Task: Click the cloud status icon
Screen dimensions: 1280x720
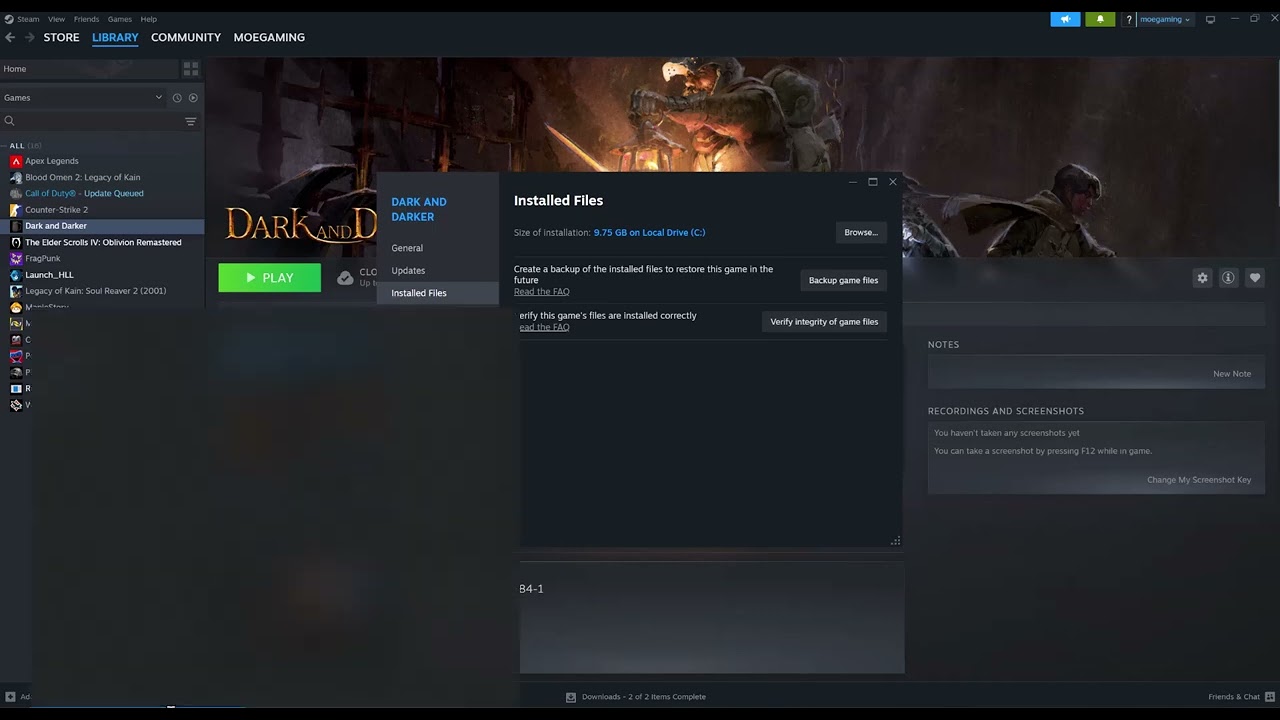Action: click(x=345, y=278)
